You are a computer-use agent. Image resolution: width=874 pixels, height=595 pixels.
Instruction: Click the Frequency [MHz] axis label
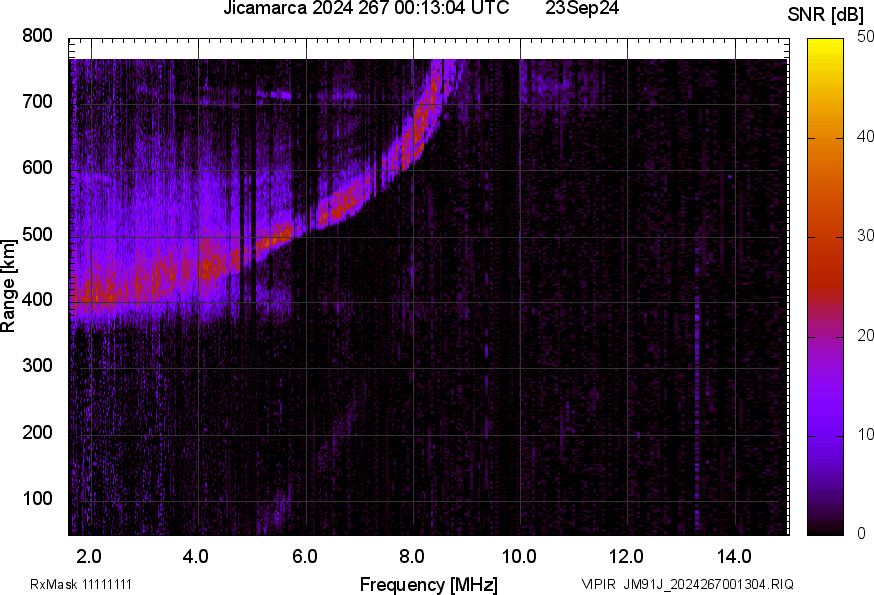[x=428, y=584]
